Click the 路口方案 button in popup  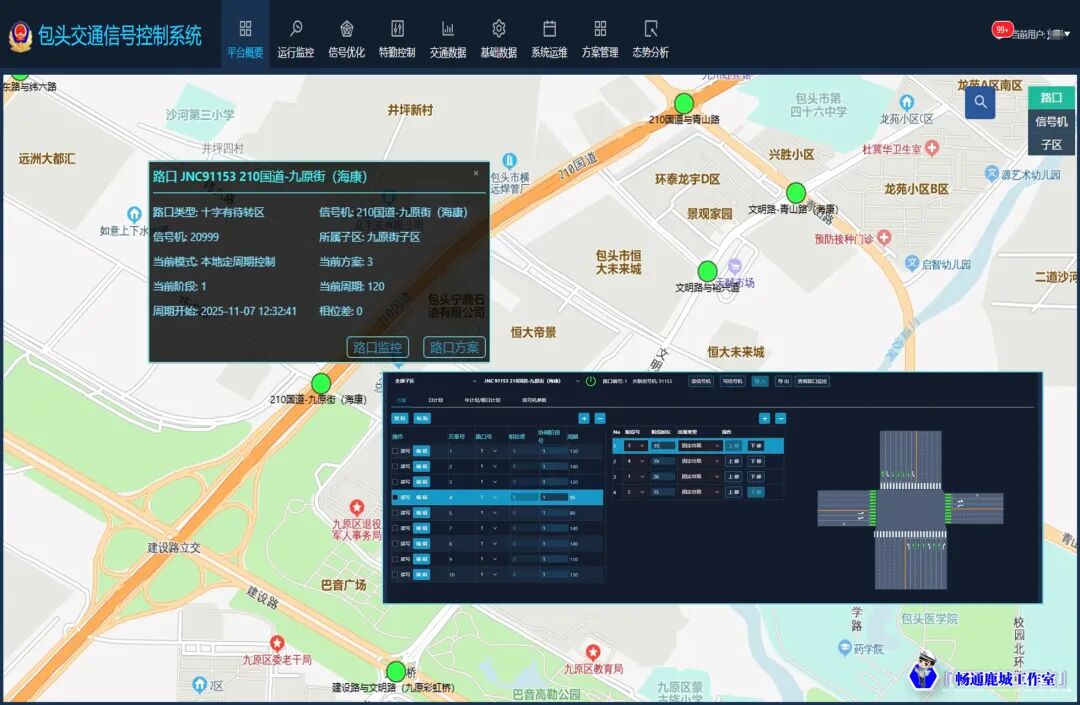click(x=454, y=347)
